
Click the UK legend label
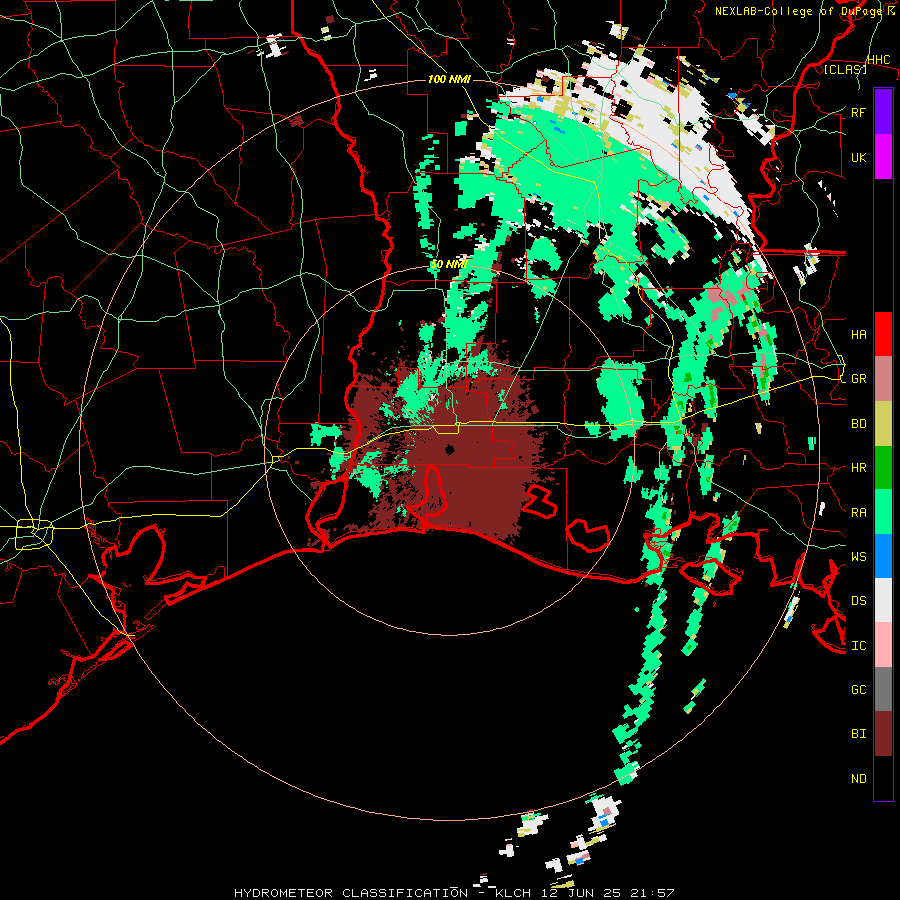click(858, 157)
